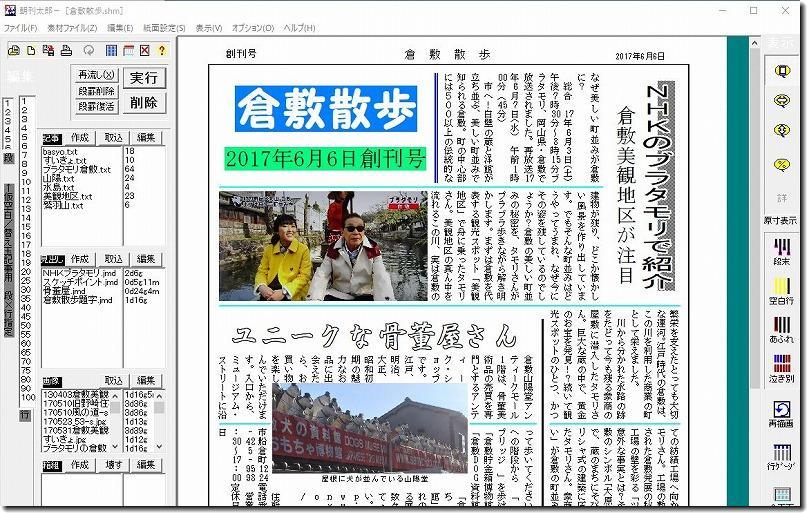The width and height of the screenshot is (807, 513).
Task: Click 編集 in the 画像 images section
Action: [x=146, y=381]
